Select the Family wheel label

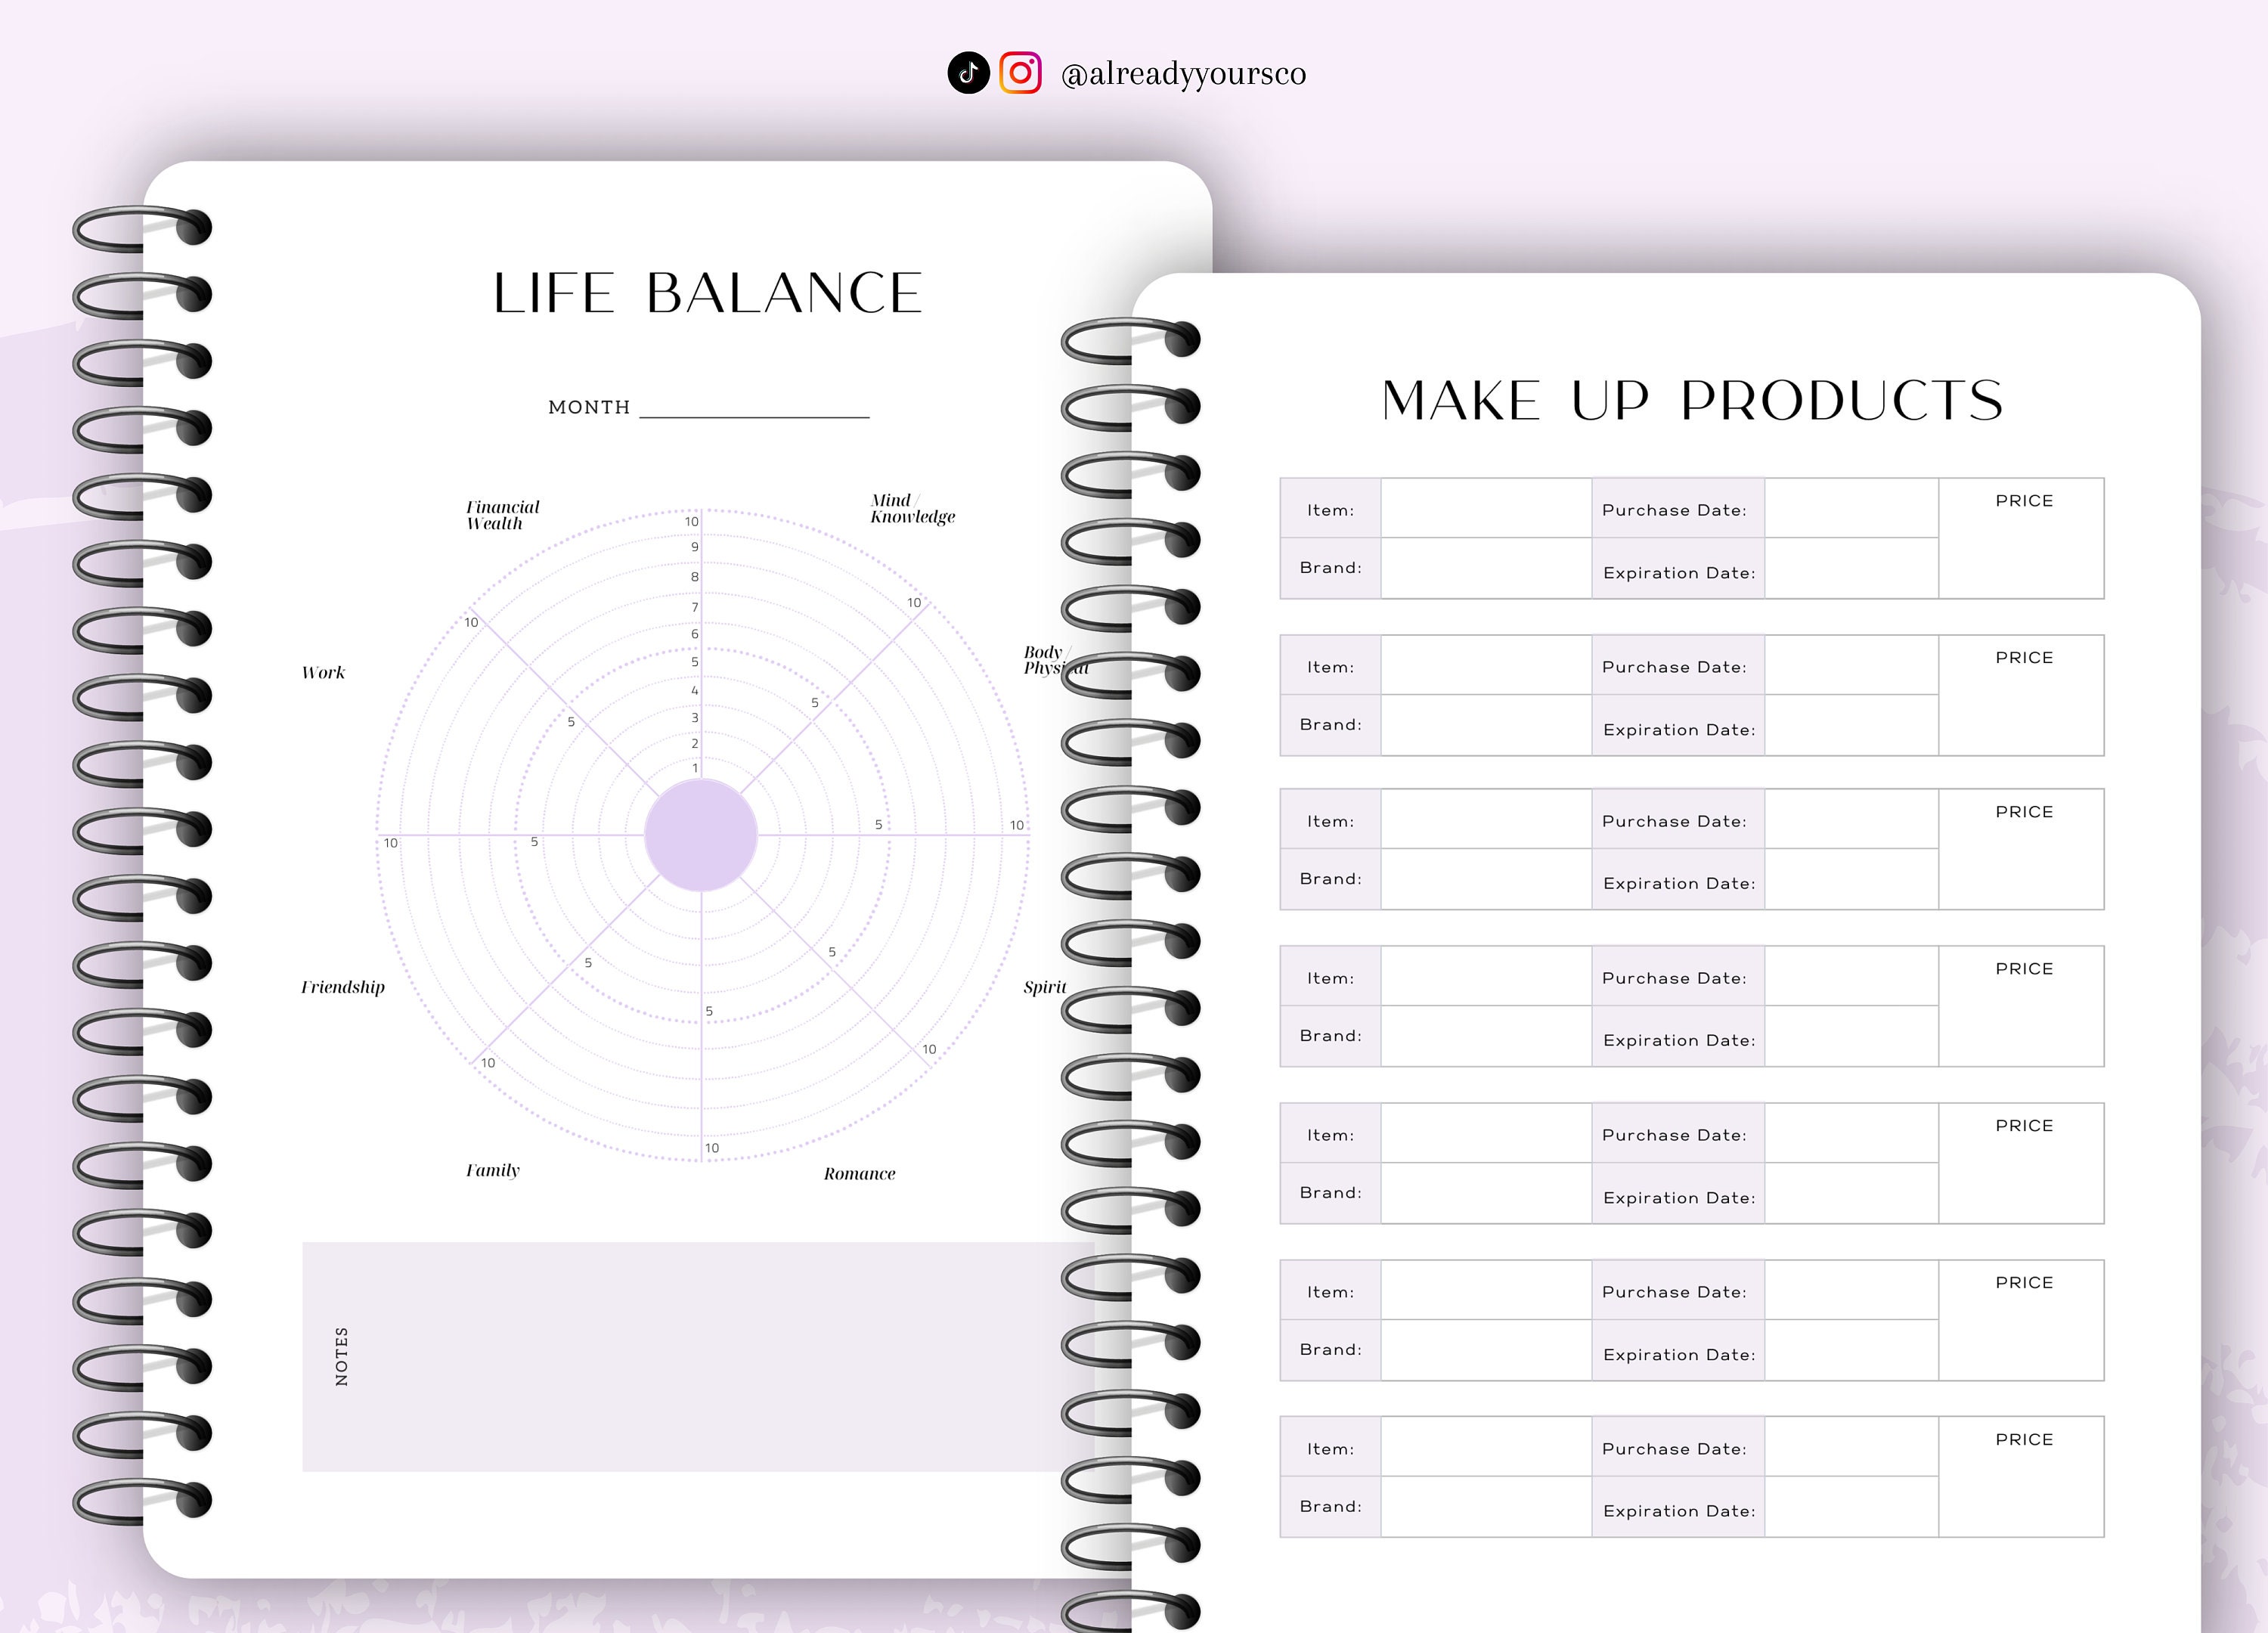(x=493, y=1170)
